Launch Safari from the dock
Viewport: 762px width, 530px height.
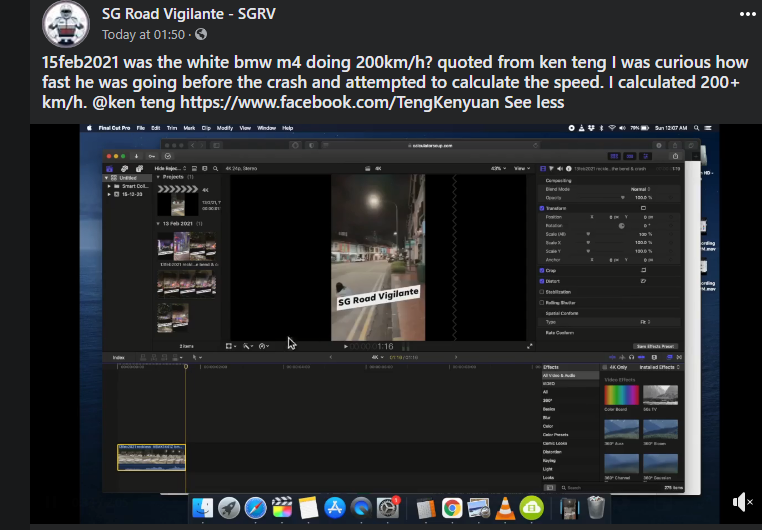click(255, 507)
